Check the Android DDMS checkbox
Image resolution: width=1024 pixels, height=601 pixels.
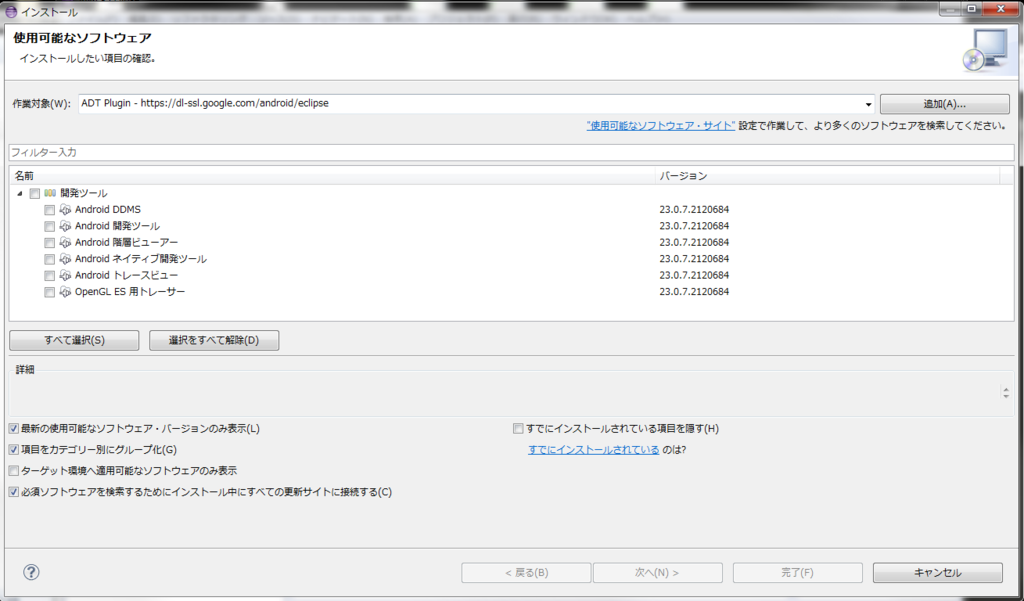(49, 209)
